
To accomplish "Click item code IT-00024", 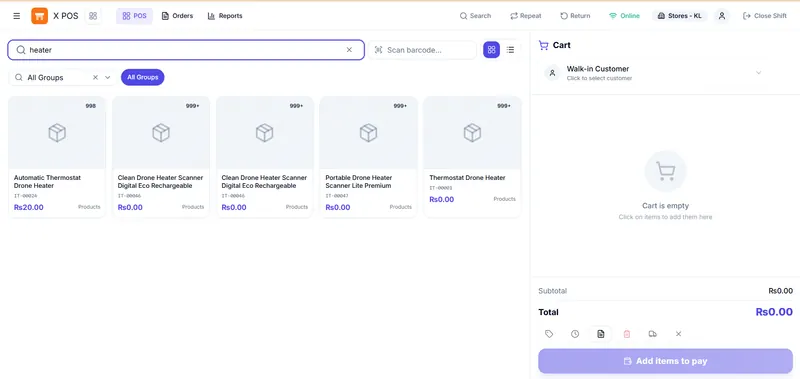I will [x=26, y=196].
